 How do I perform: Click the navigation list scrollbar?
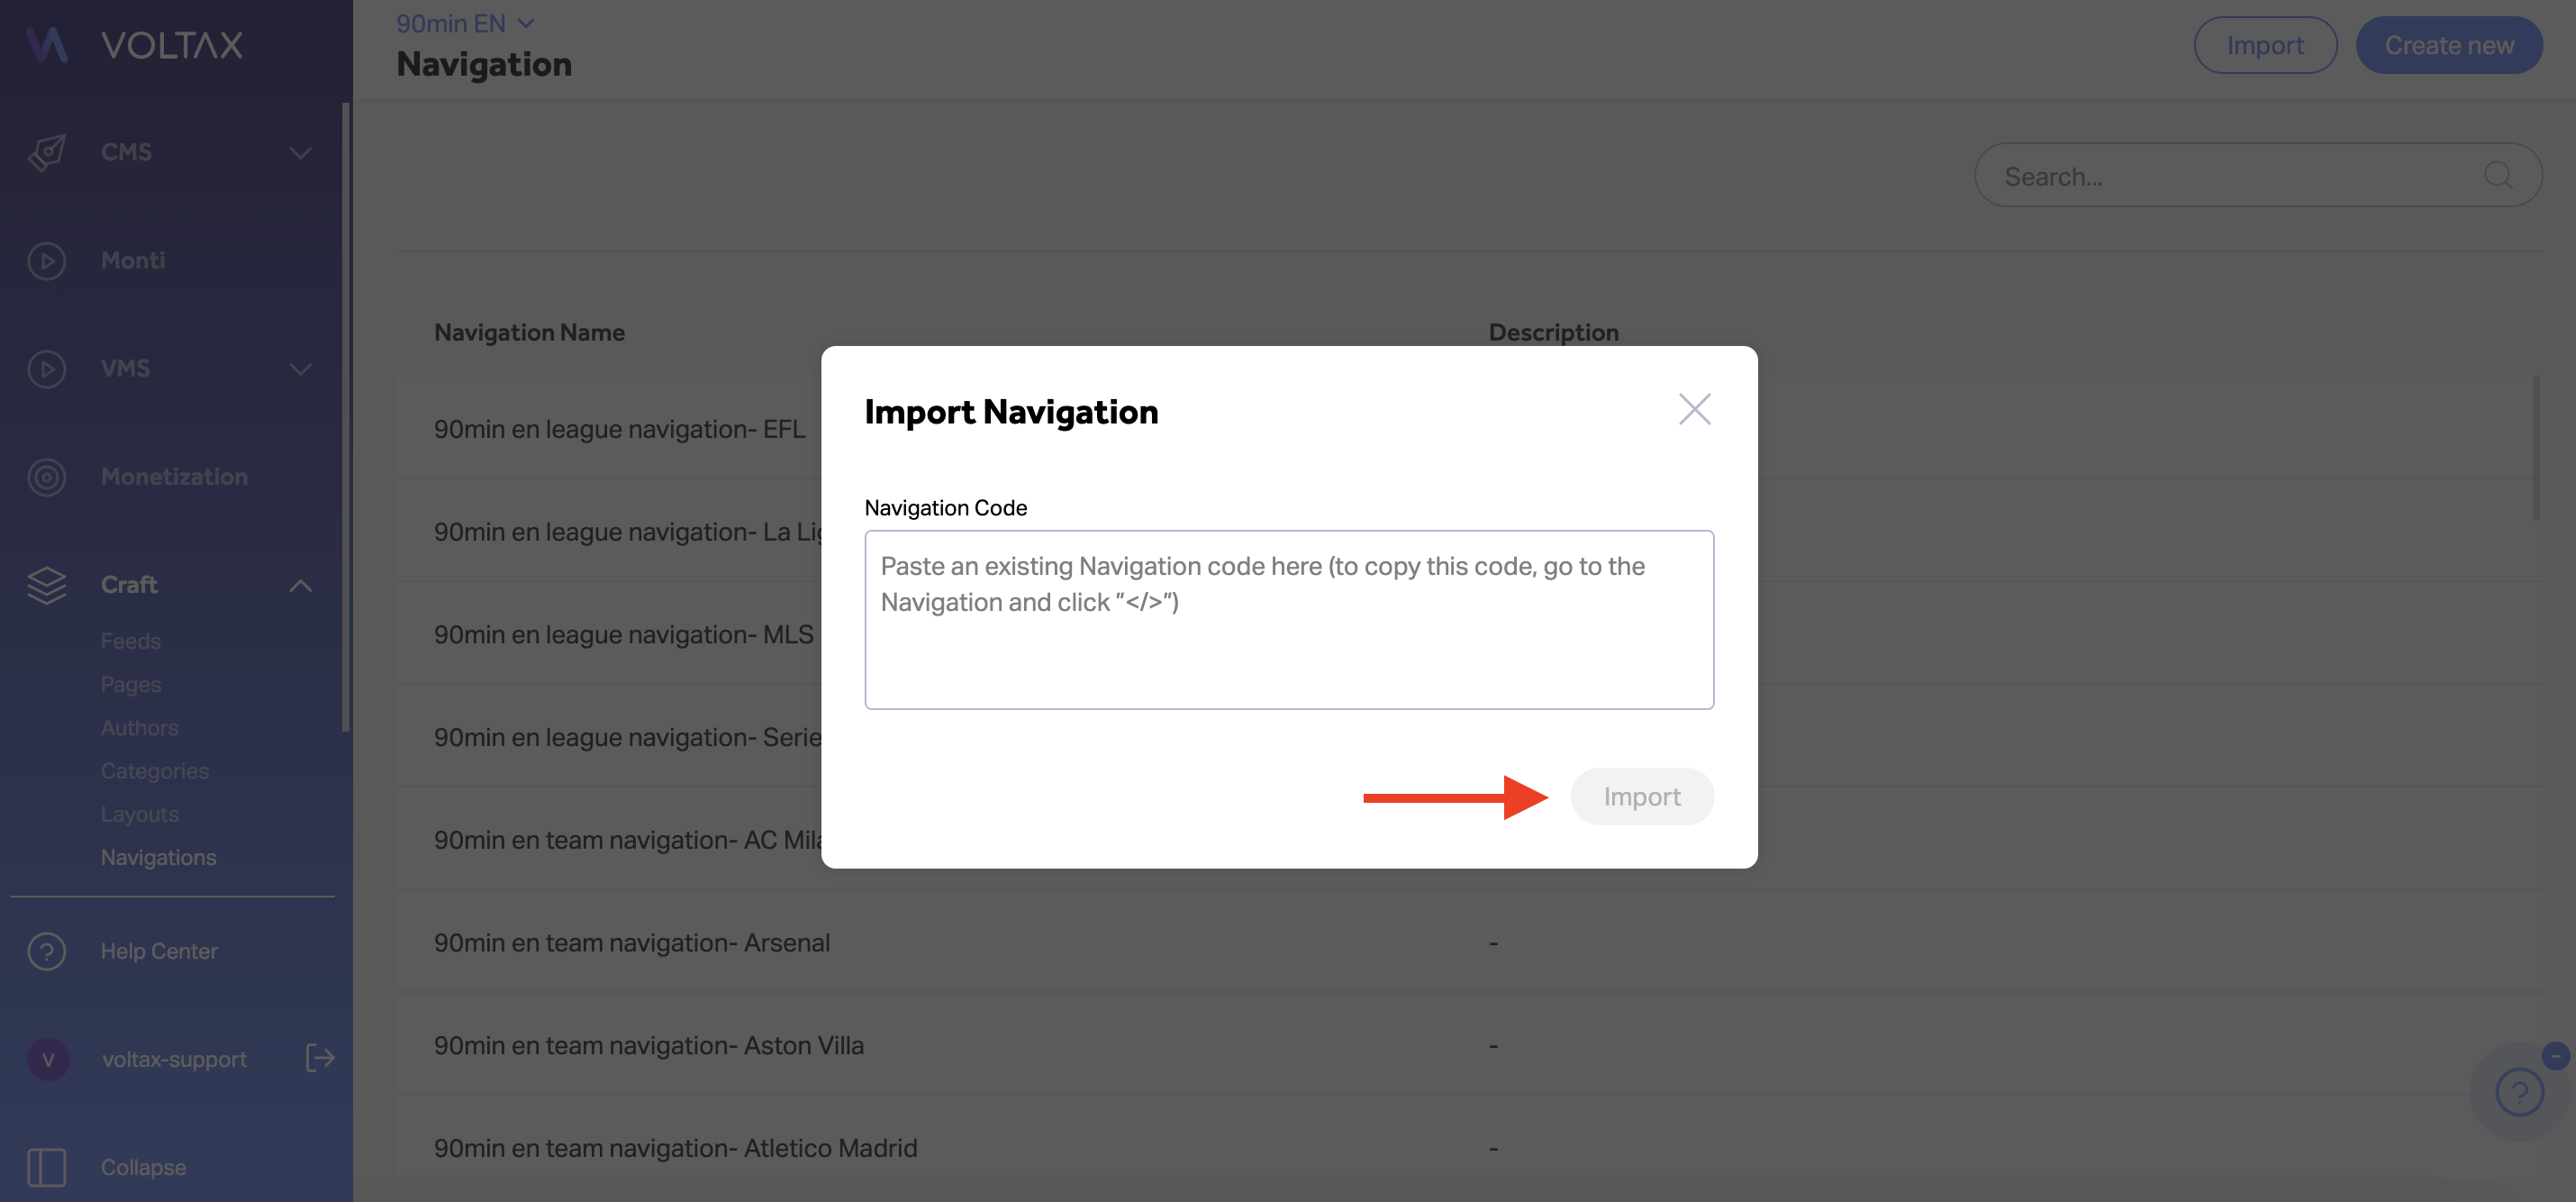tap(2536, 447)
